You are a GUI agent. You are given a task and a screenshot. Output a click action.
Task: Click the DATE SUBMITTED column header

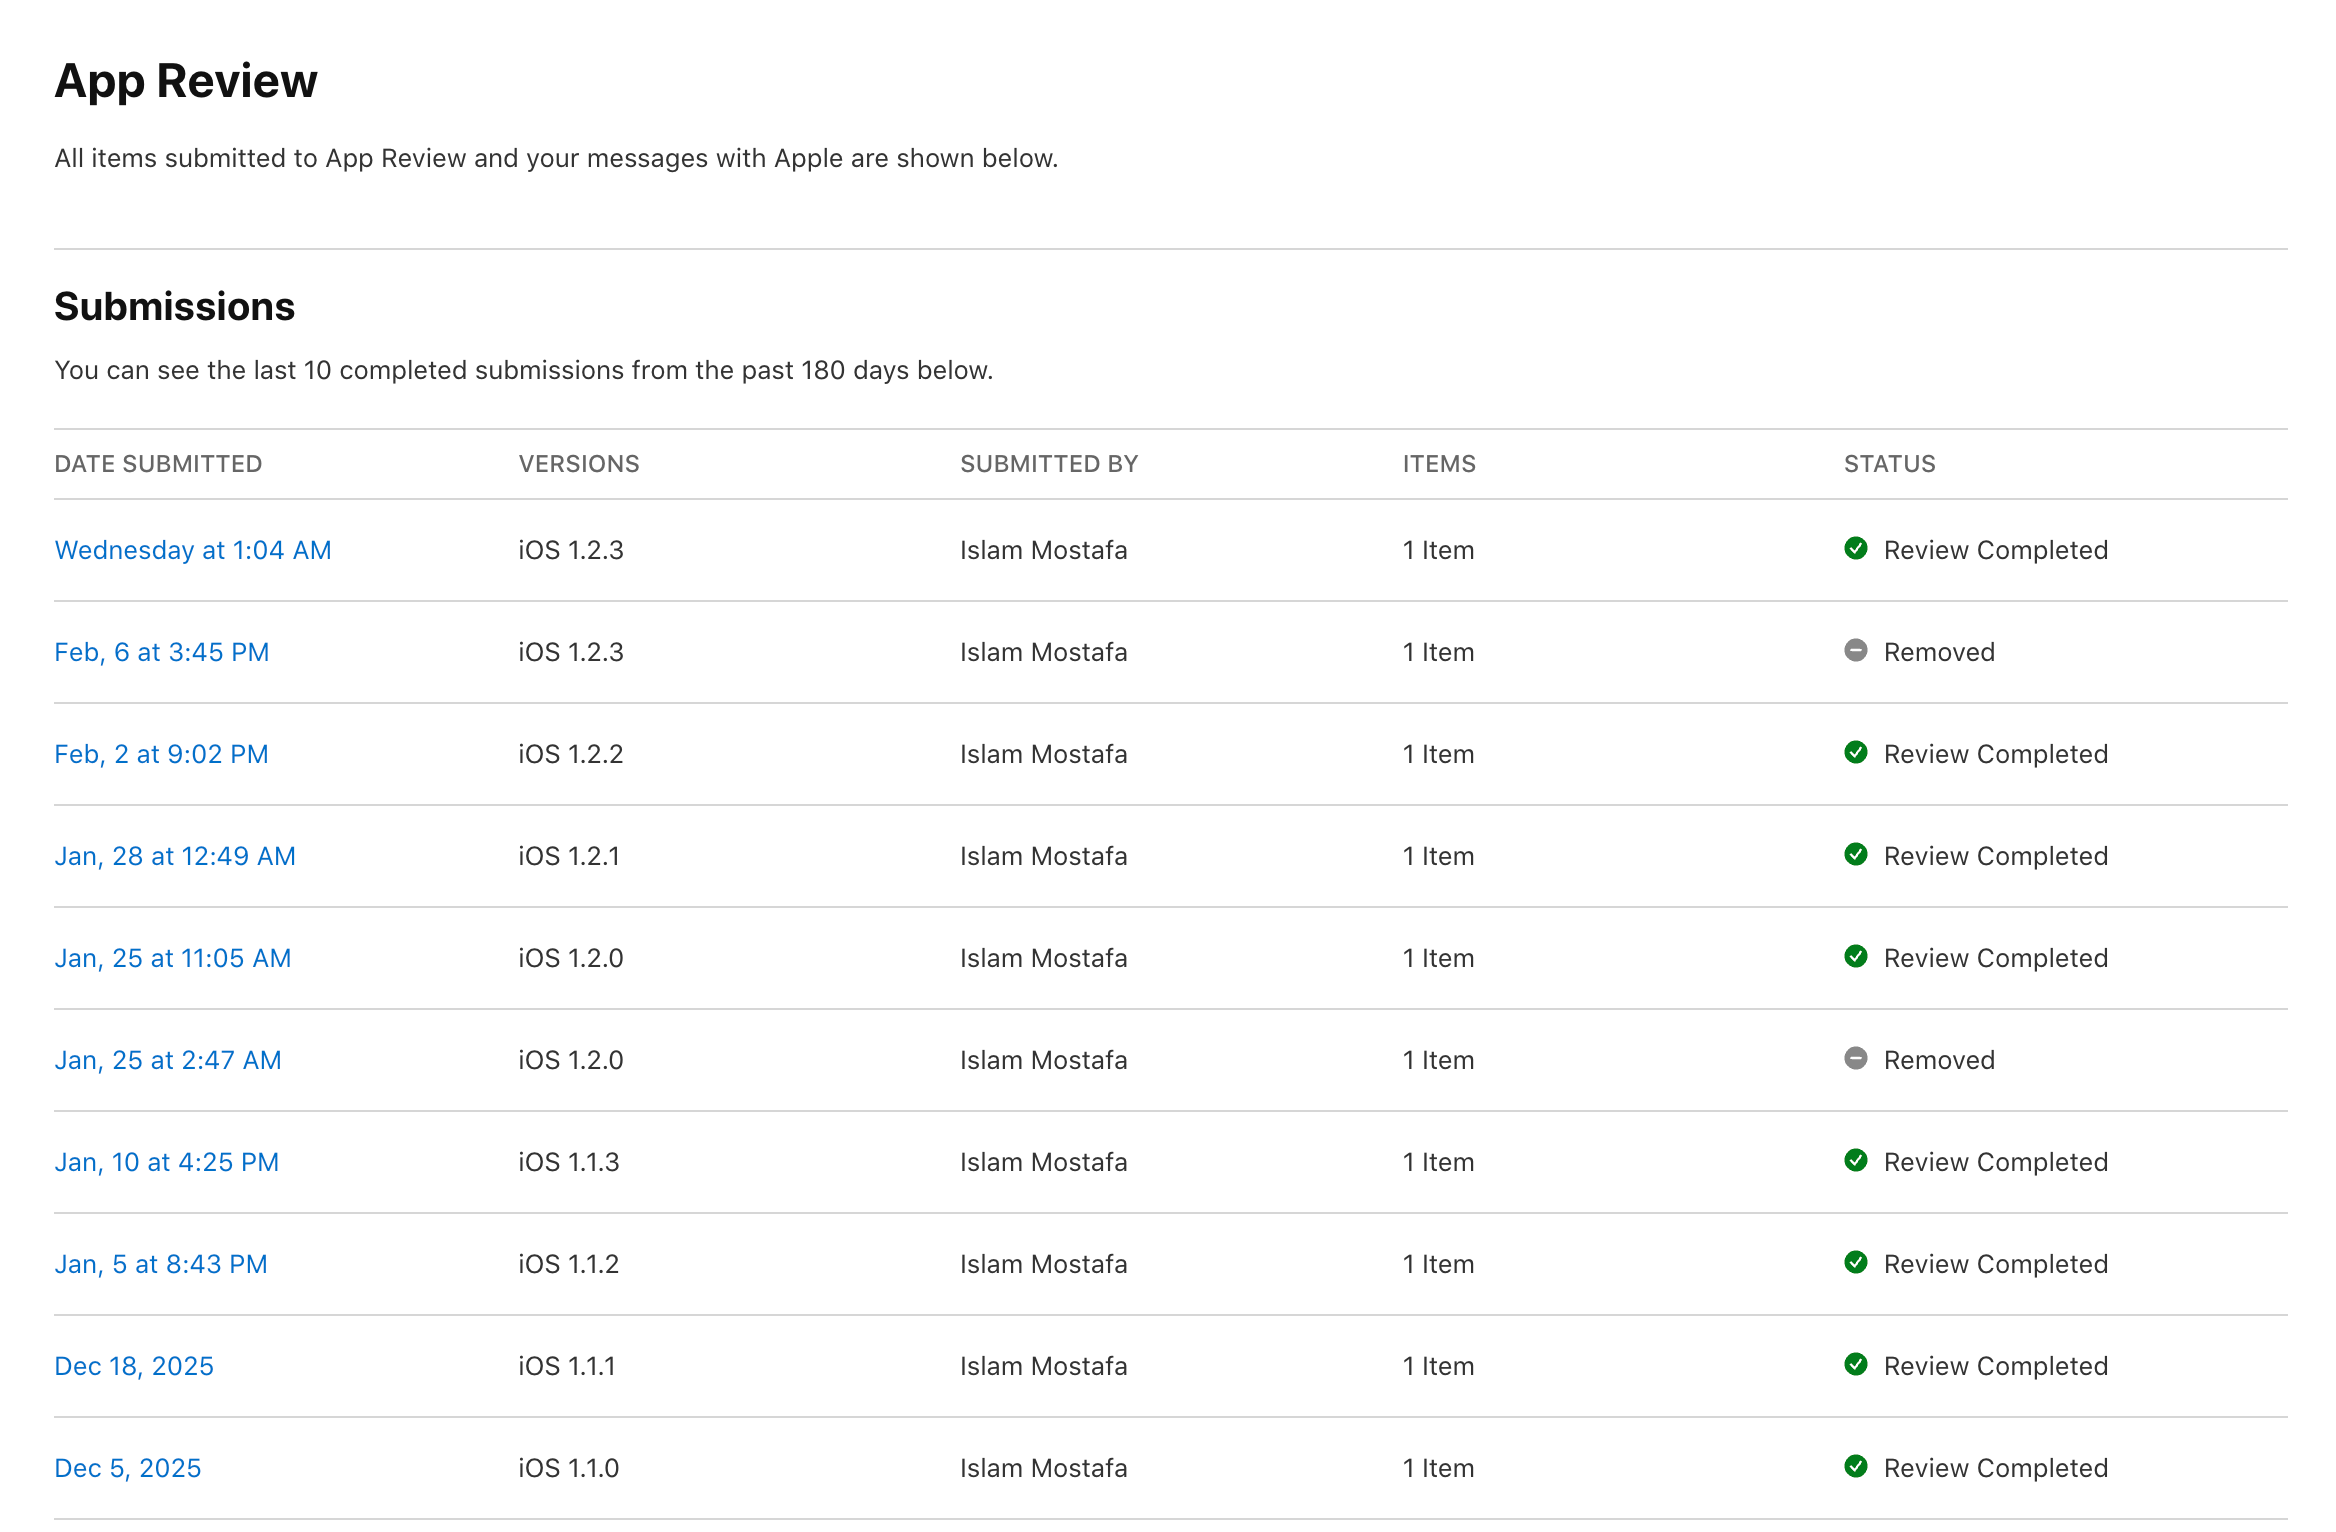[x=157, y=463]
